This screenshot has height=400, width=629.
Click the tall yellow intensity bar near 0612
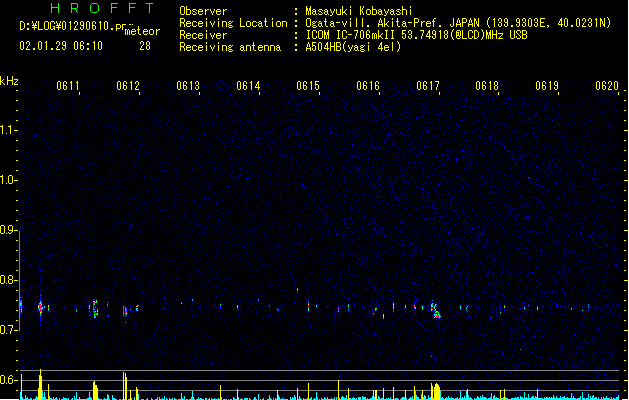[x=124, y=386]
